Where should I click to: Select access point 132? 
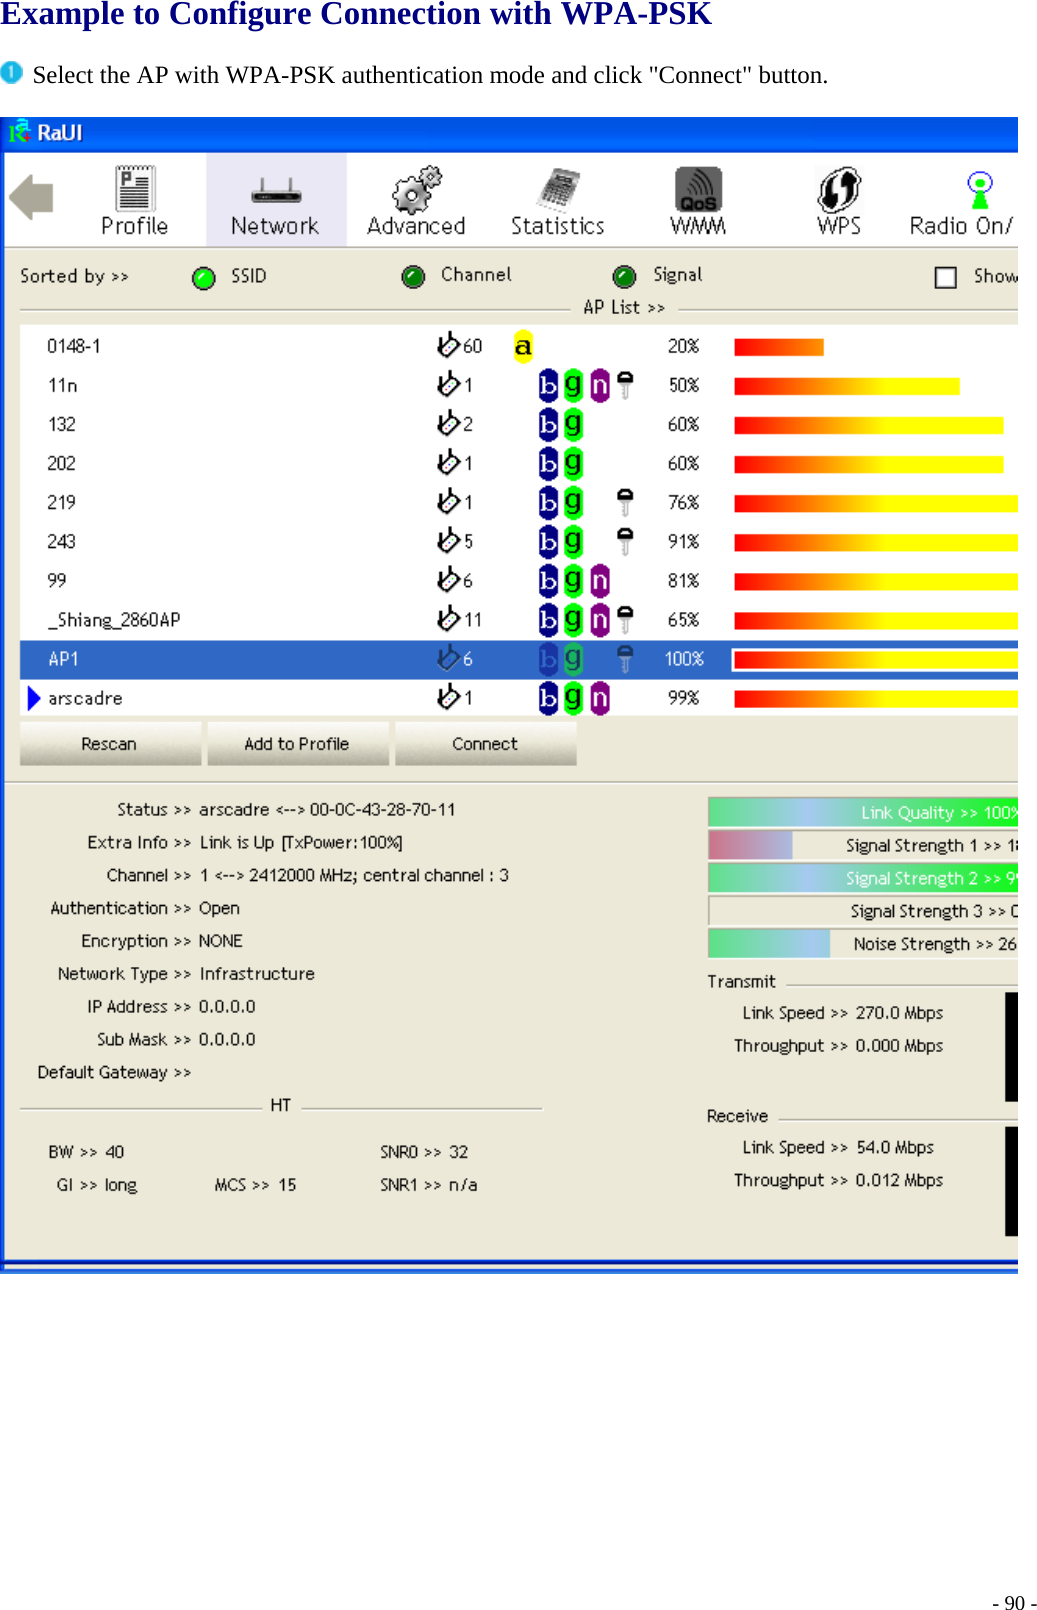[519, 424]
